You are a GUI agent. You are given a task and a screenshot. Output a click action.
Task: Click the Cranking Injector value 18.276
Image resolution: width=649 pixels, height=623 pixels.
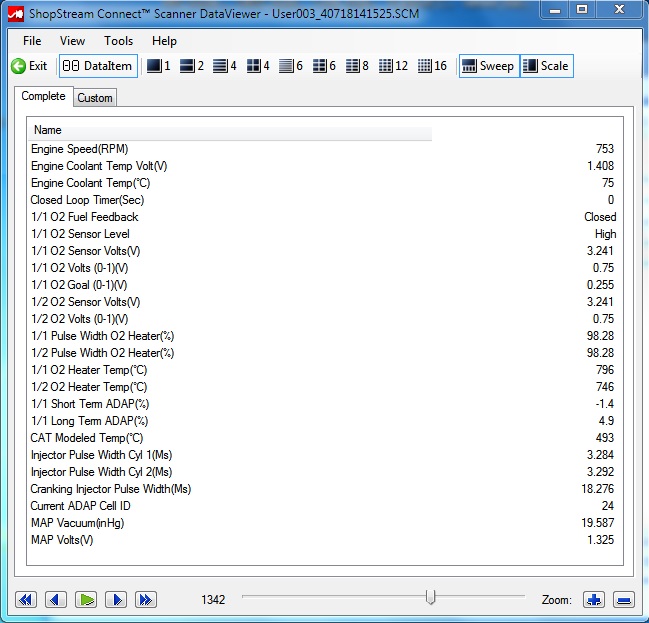tap(597, 489)
